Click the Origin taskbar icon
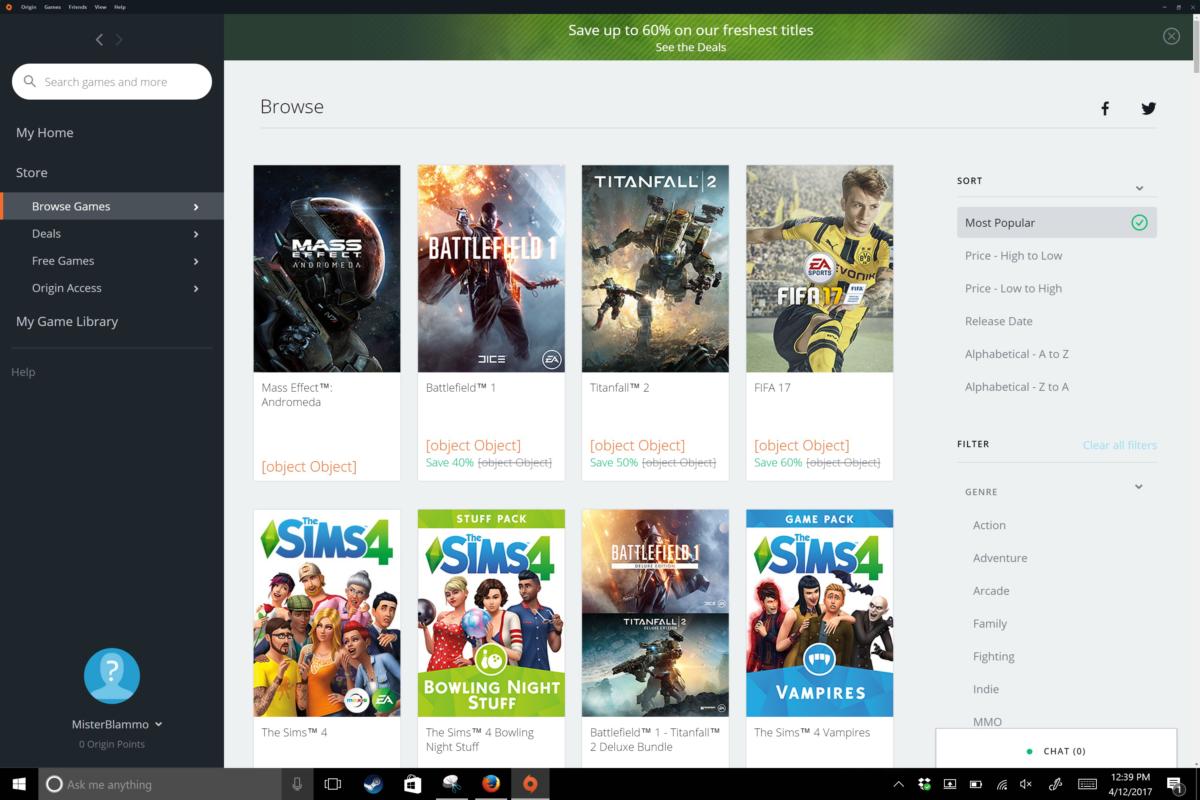Viewport: 1200px width, 800px height. [530, 784]
